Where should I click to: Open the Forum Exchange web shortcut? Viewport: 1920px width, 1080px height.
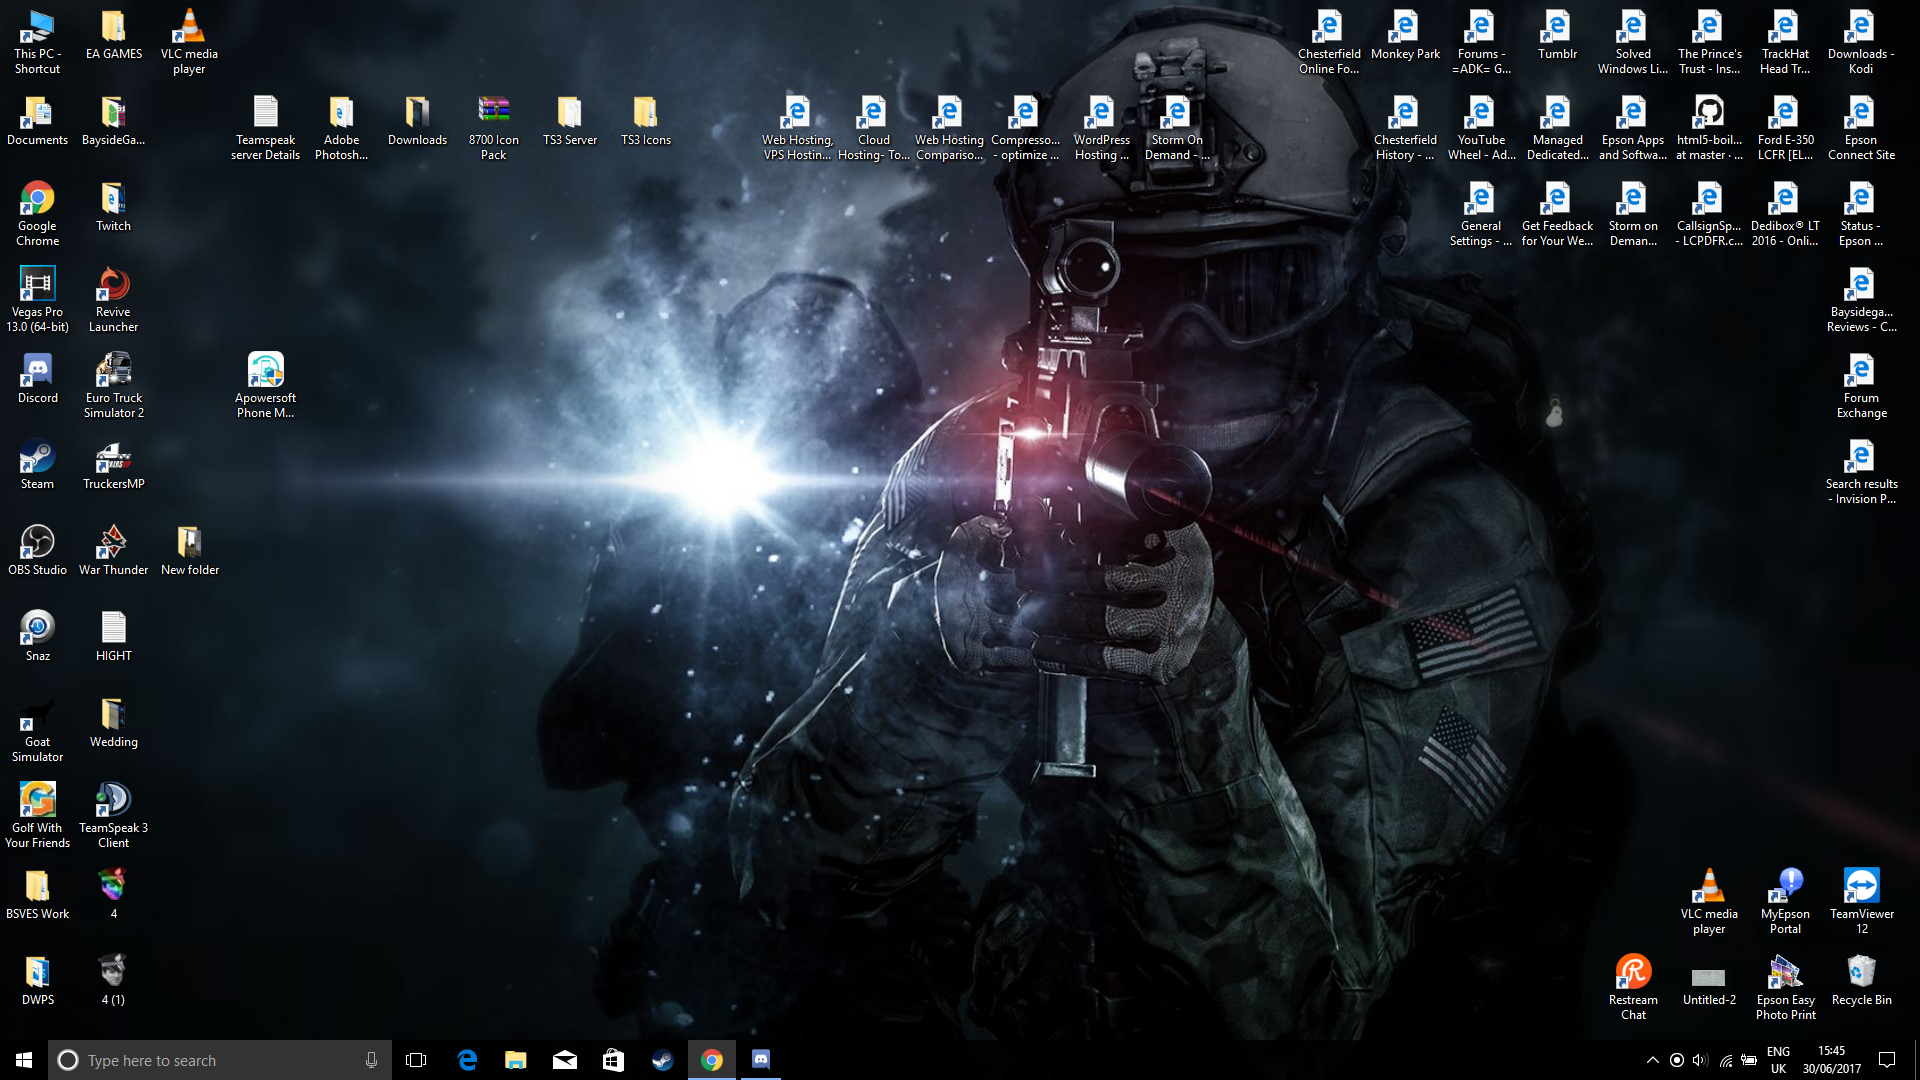tap(1861, 385)
